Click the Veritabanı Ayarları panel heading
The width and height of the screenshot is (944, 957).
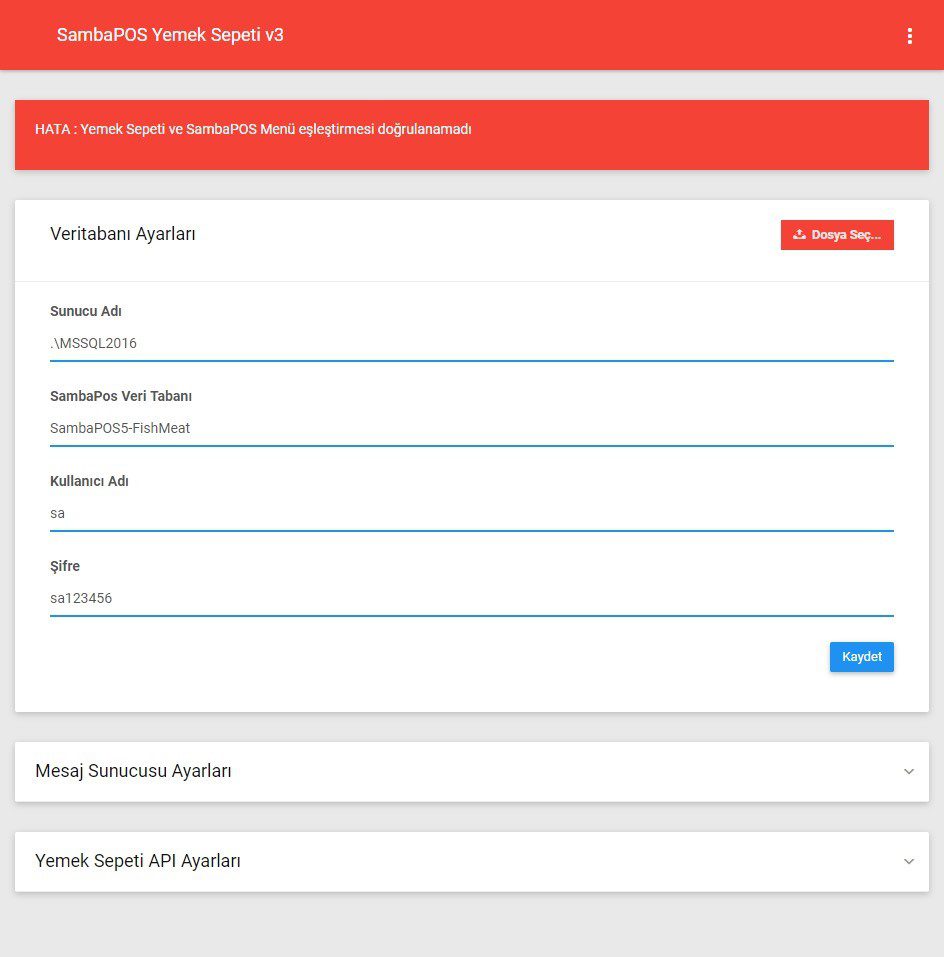(x=123, y=234)
